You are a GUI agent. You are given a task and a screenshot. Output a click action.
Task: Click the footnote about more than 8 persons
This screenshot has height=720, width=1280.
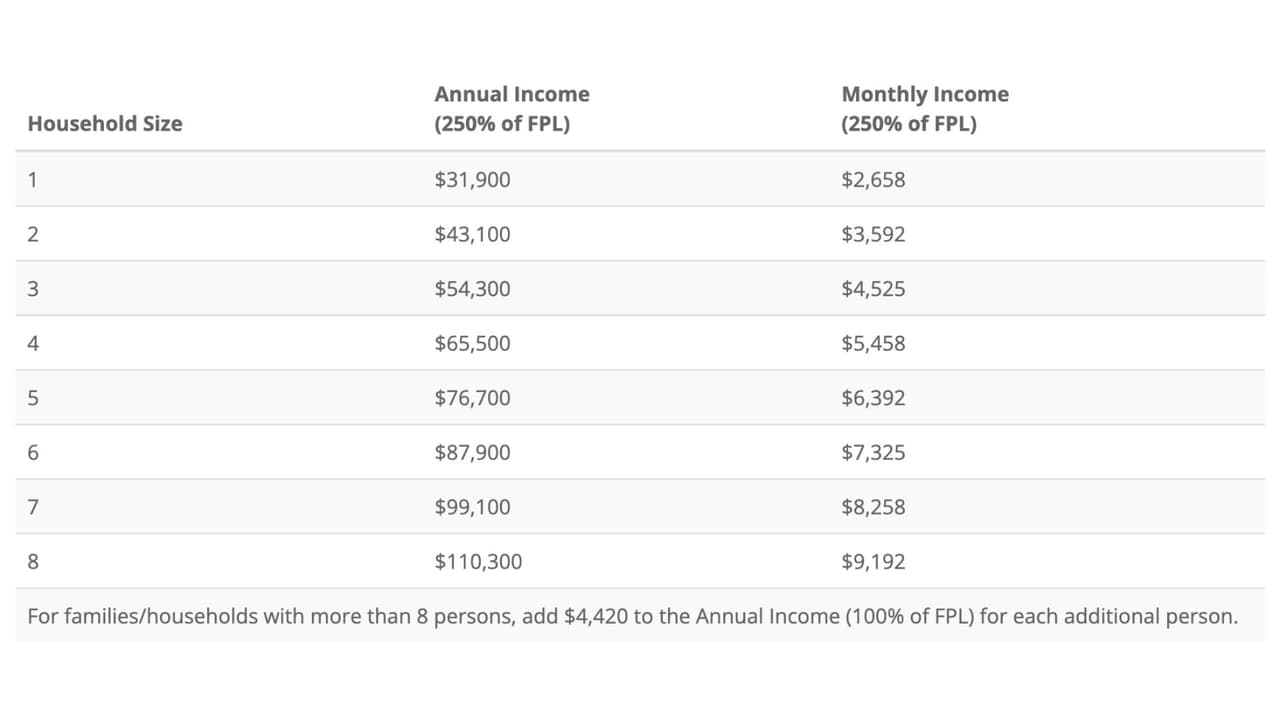click(632, 616)
